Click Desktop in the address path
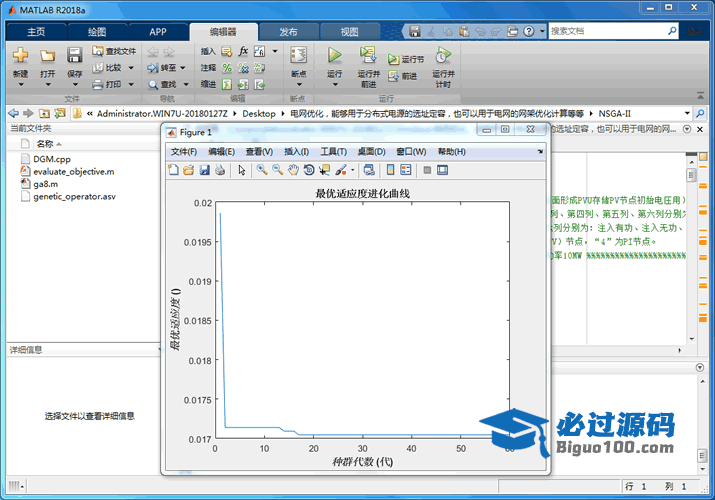 click(259, 113)
